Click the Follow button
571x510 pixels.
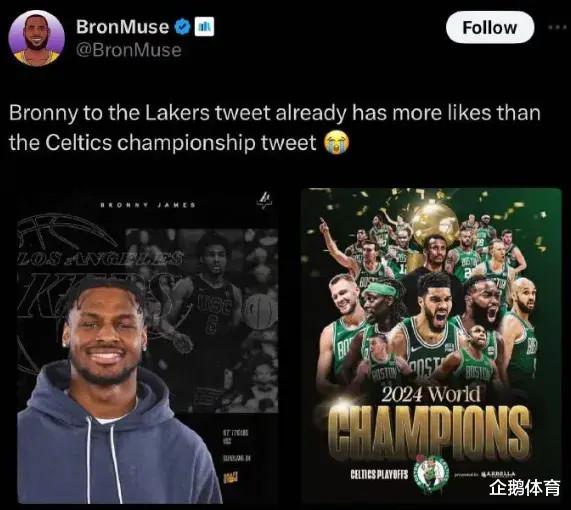490,27
